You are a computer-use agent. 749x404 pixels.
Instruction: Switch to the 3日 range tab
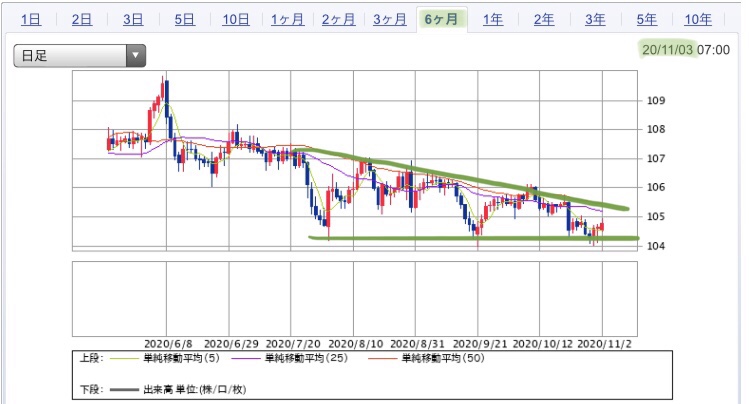[x=133, y=20]
